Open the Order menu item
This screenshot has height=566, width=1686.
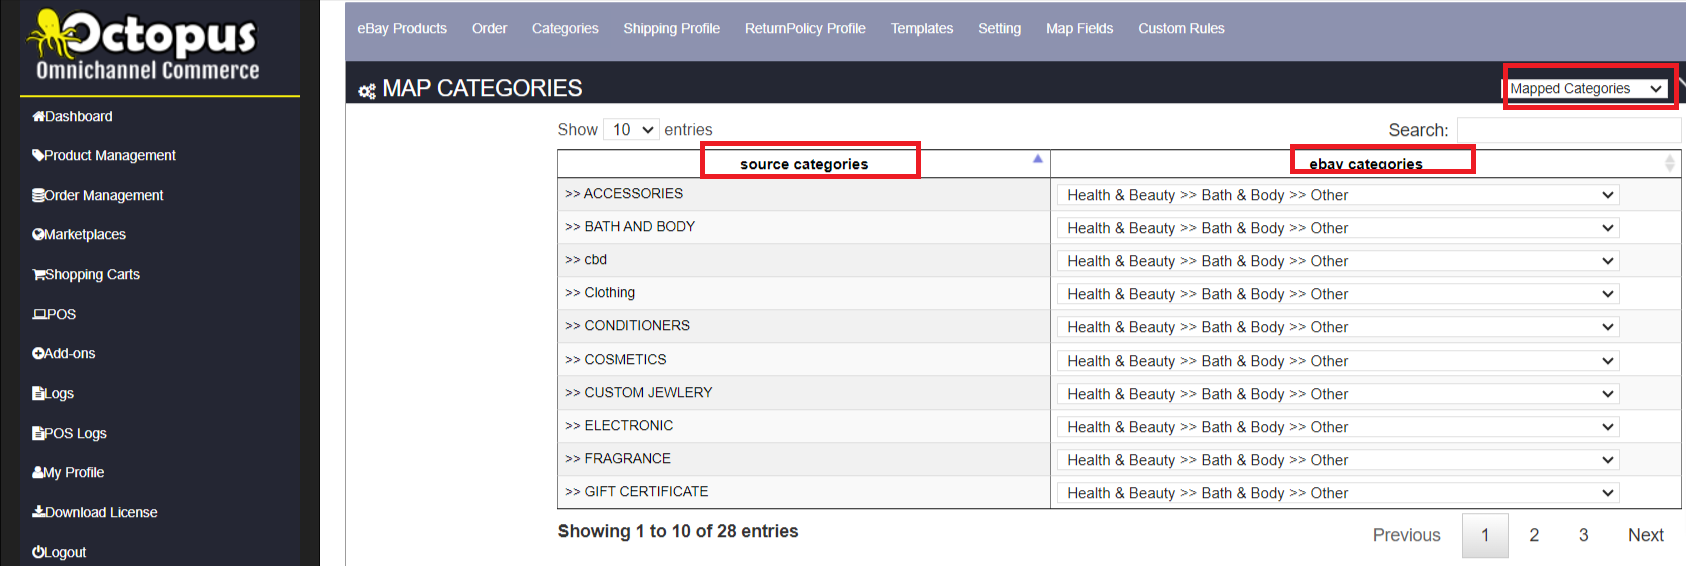(x=489, y=28)
